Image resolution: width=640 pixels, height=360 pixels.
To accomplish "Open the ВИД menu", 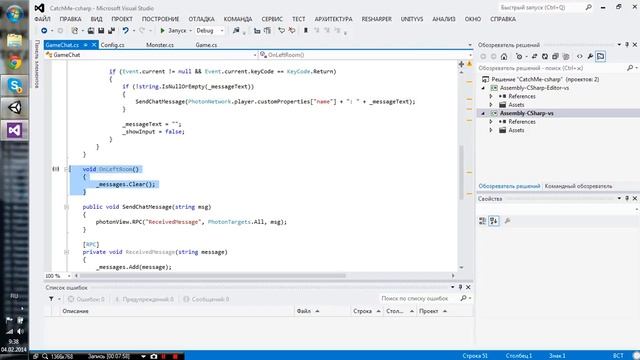I will click(96, 19).
